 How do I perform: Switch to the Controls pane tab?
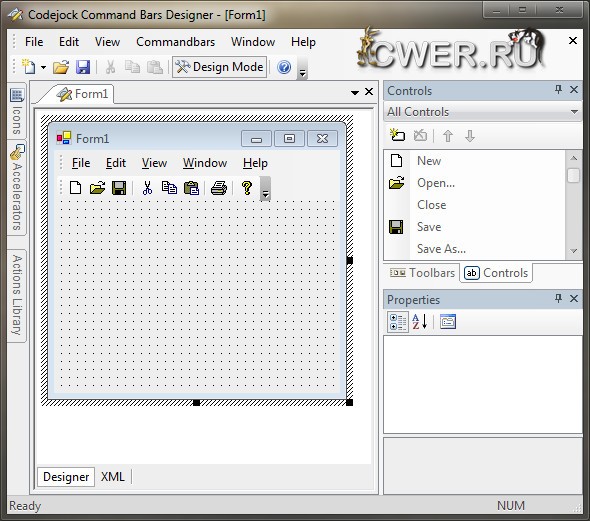[496, 273]
